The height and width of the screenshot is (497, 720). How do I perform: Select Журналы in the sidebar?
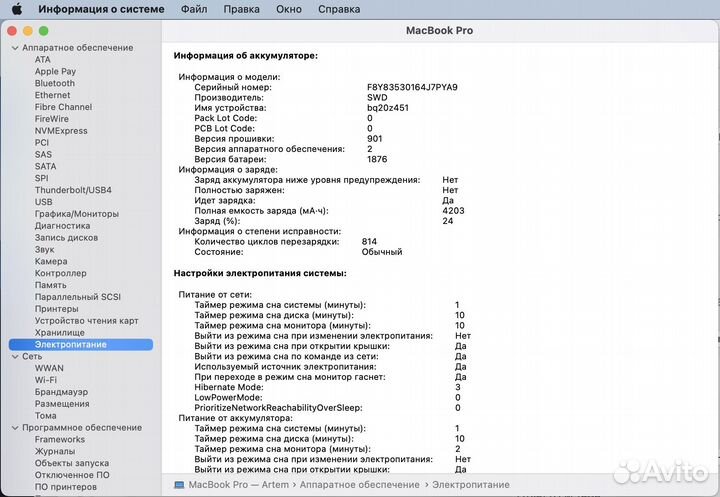tap(55, 452)
